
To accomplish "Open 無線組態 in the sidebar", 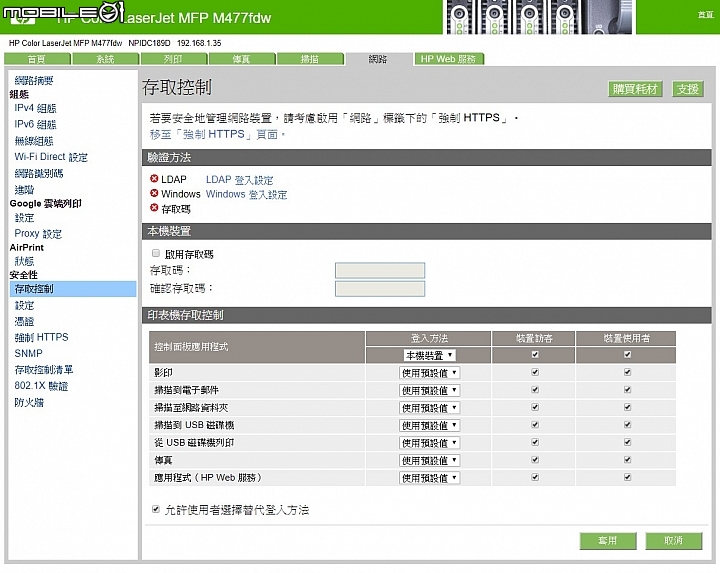I will (x=34, y=141).
